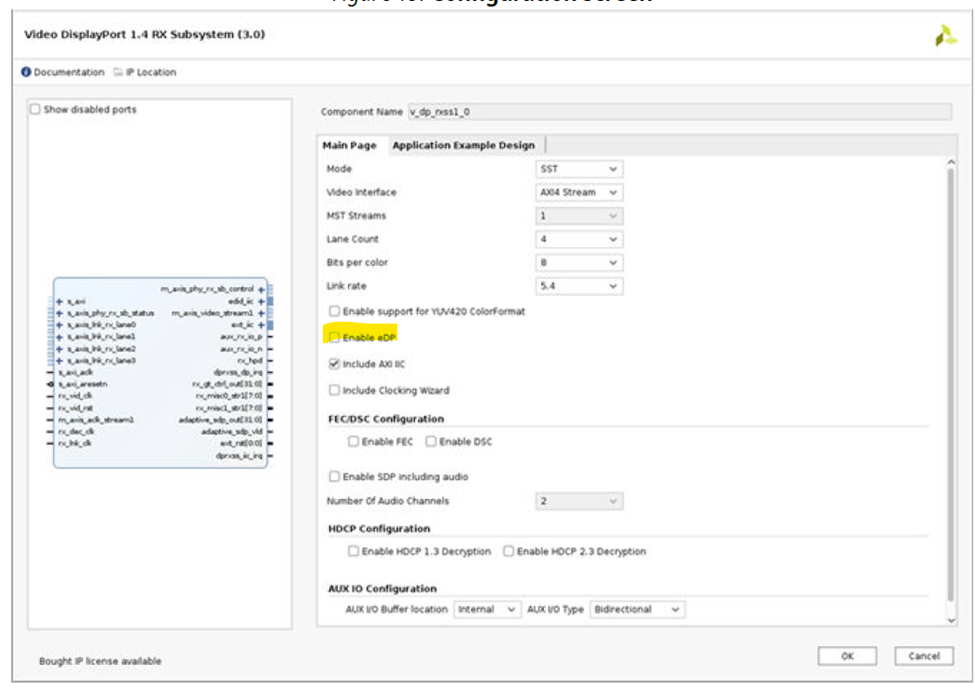Expand the edid_iic port plus icon
The height and width of the screenshot is (691, 975).
pos(261,301)
